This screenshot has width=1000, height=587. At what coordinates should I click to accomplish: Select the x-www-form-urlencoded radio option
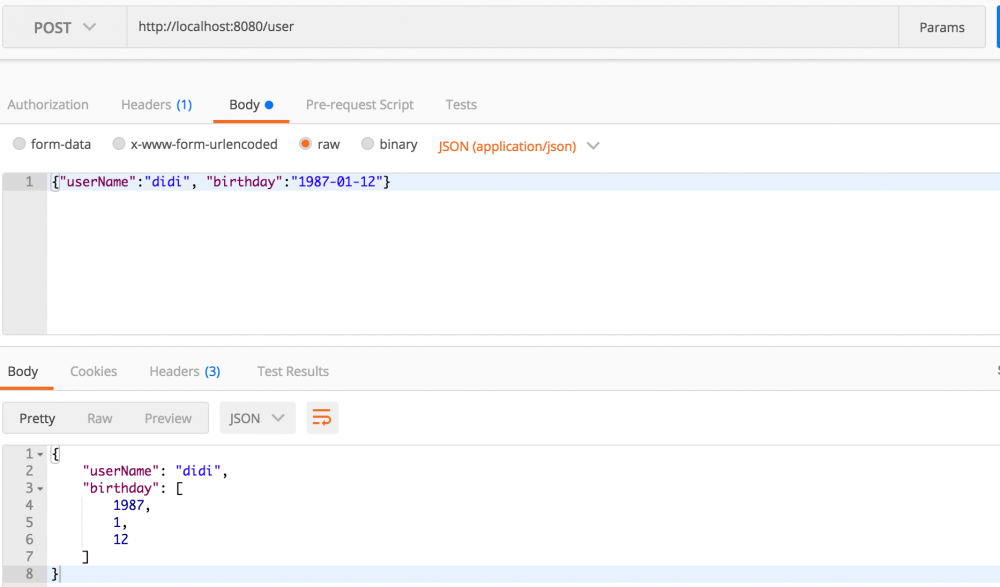[x=119, y=144]
